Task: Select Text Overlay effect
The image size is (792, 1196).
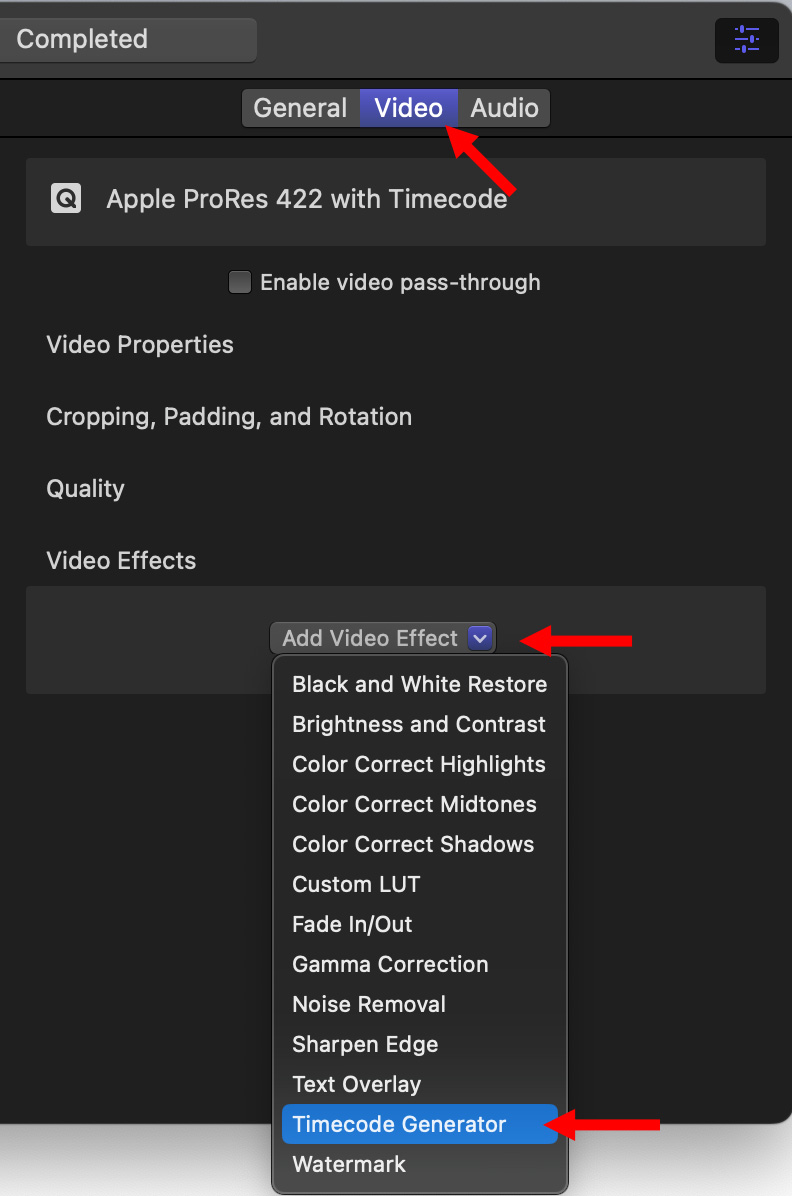Action: [x=356, y=1084]
